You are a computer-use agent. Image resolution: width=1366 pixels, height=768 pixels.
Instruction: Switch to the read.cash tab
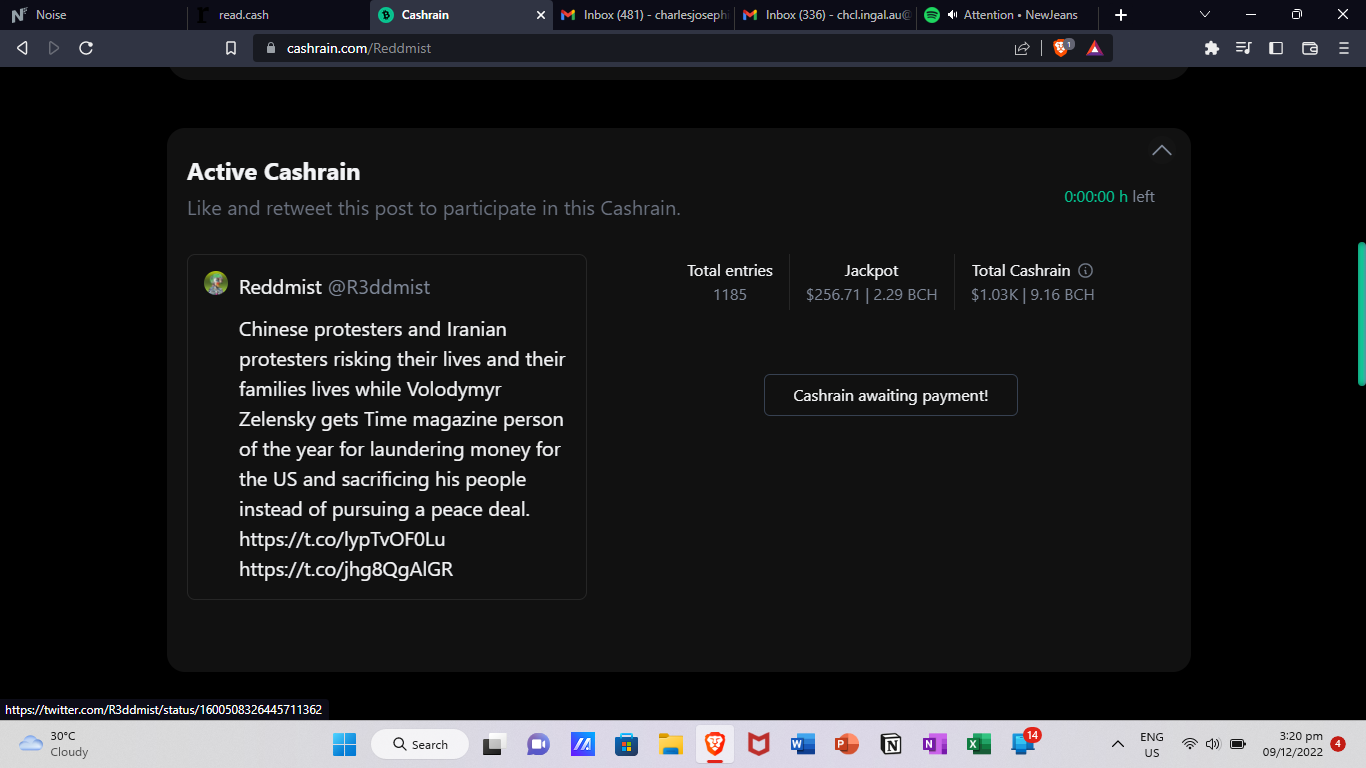278,15
